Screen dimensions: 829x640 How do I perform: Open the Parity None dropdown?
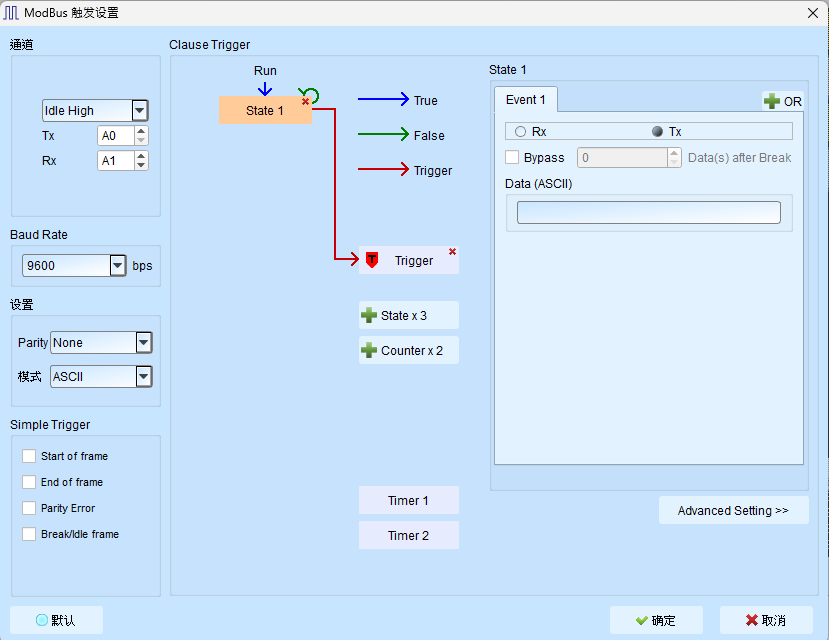[144, 342]
